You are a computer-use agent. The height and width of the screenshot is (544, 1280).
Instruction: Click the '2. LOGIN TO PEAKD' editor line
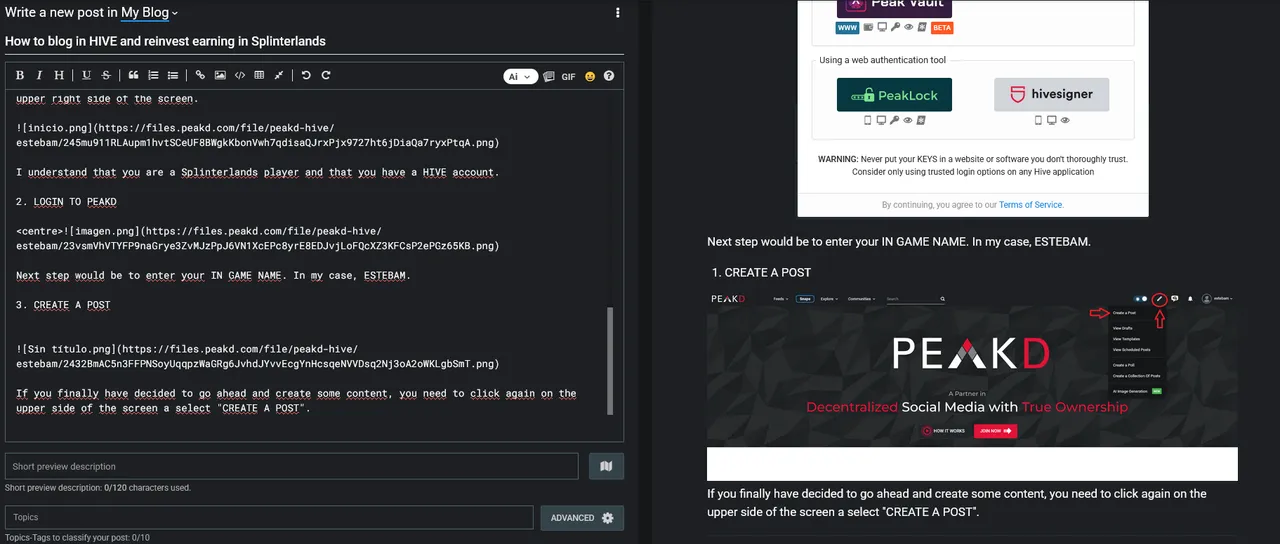pos(66,202)
